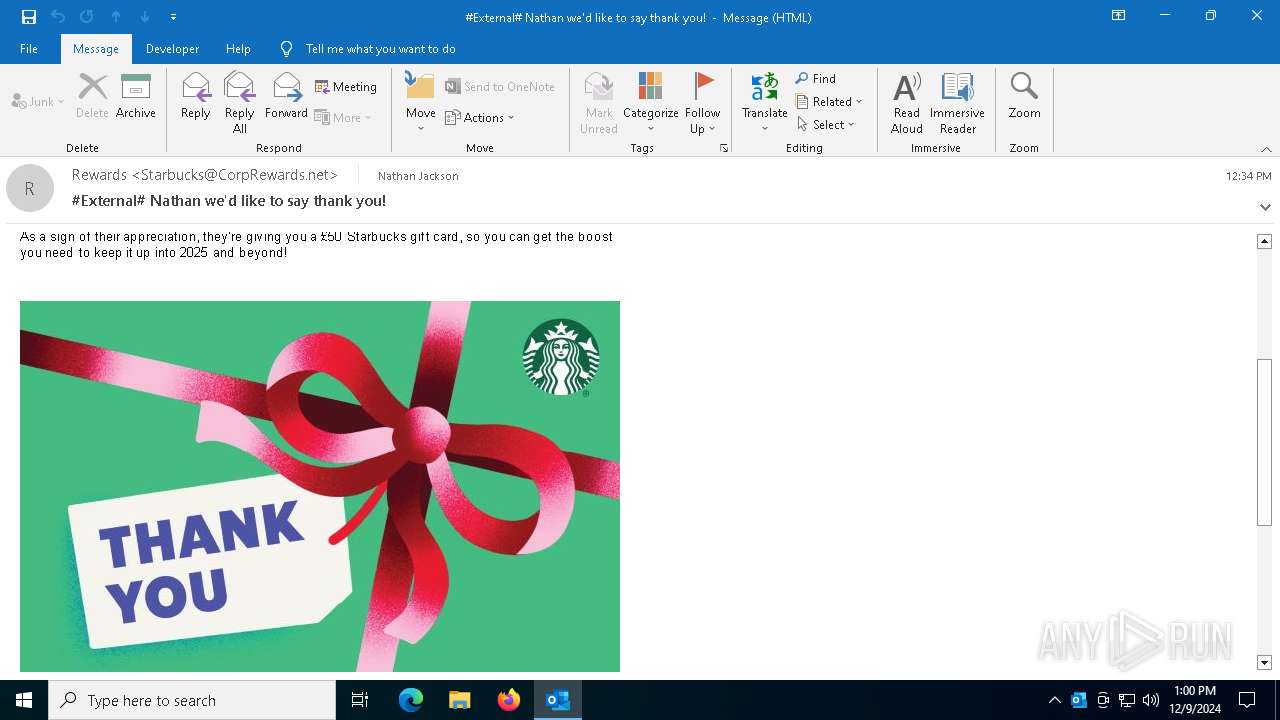The width and height of the screenshot is (1280, 720).
Task: Translate the message
Action: [x=765, y=103]
